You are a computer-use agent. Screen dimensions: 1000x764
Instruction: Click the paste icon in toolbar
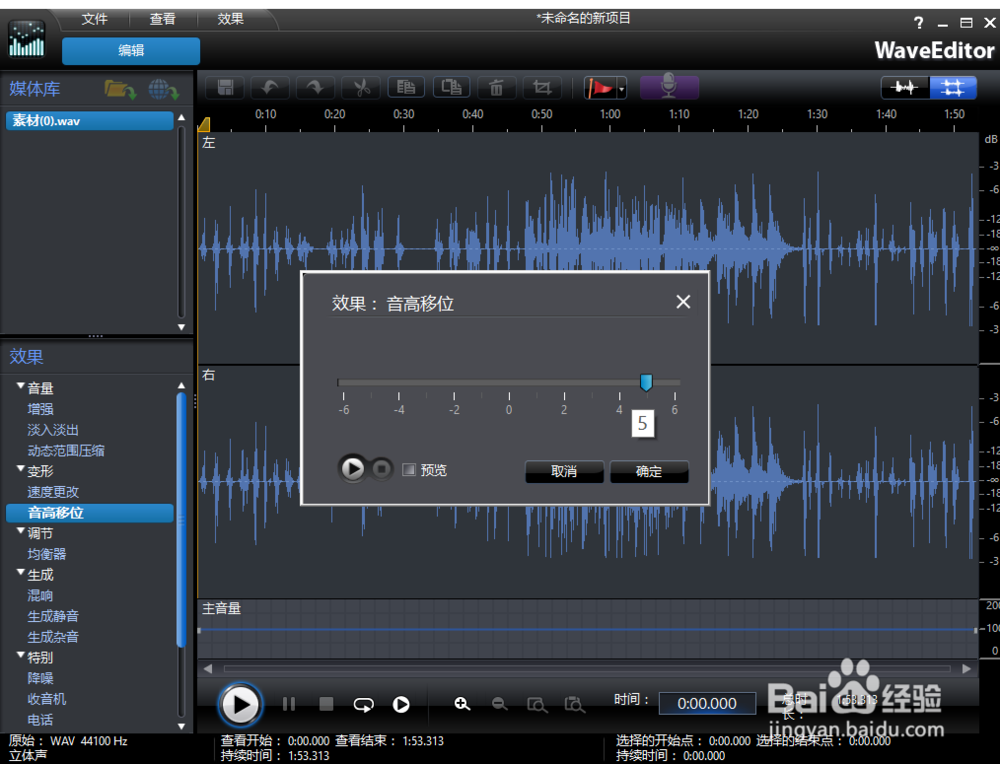click(452, 87)
